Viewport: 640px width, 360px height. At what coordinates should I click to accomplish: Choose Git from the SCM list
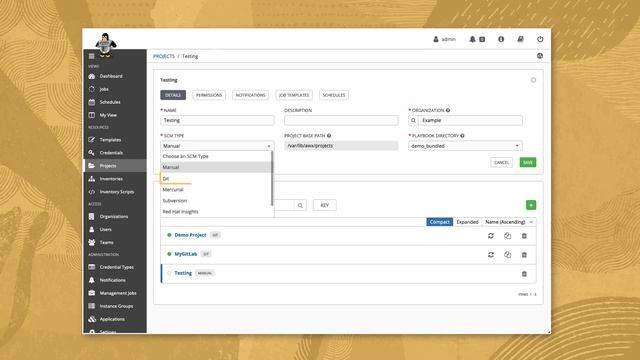216,178
